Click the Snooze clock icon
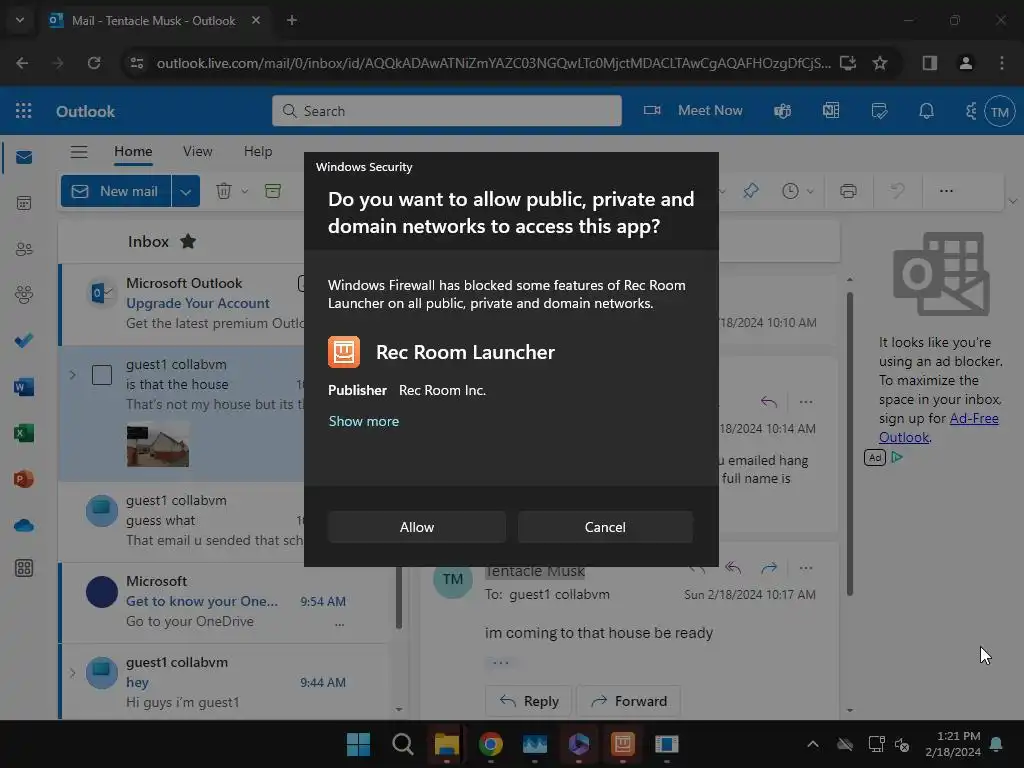The image size is (1024, 768). [790, 191]
